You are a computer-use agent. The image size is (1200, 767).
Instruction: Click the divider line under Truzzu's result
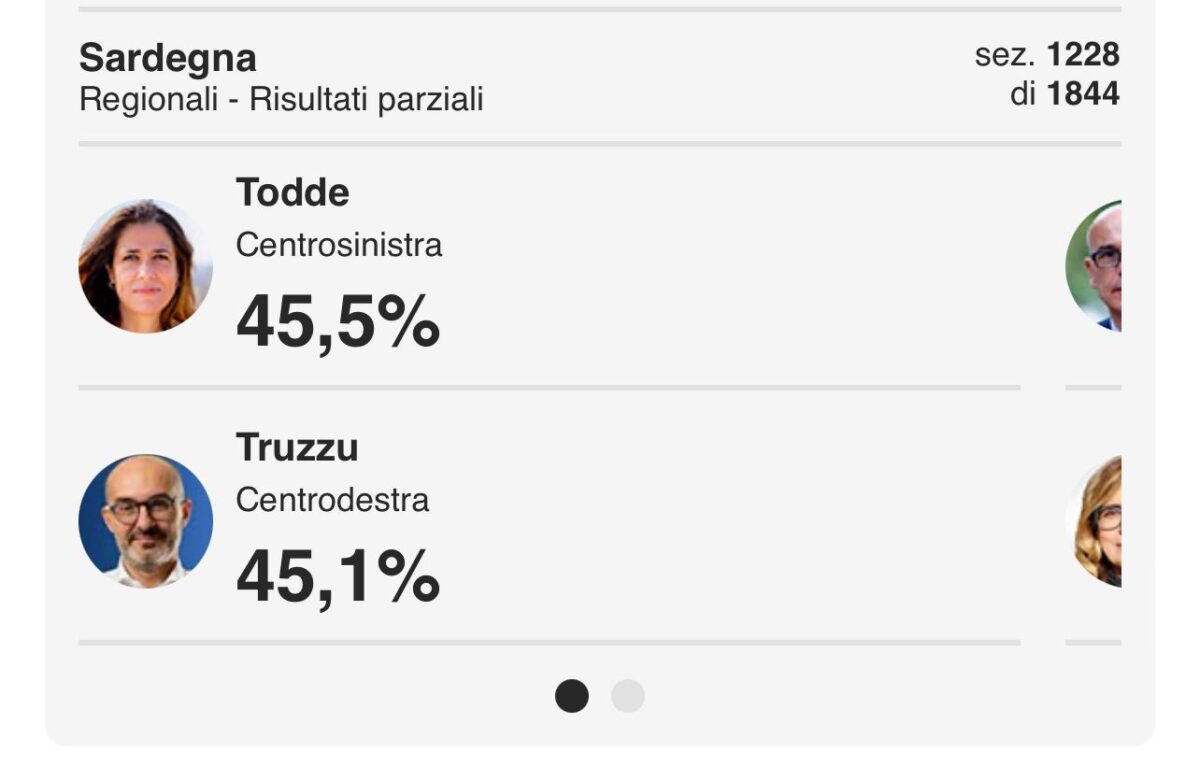549,642
